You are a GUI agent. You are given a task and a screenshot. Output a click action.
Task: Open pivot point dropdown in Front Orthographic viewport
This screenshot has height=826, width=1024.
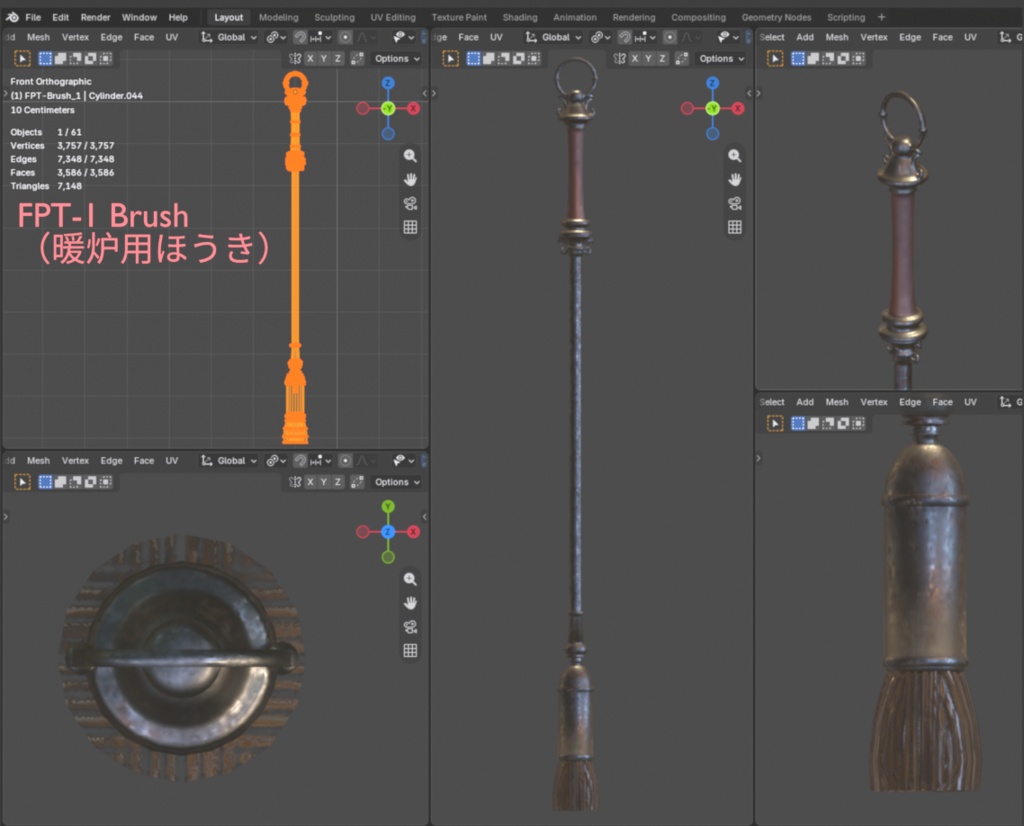(276, 37)
